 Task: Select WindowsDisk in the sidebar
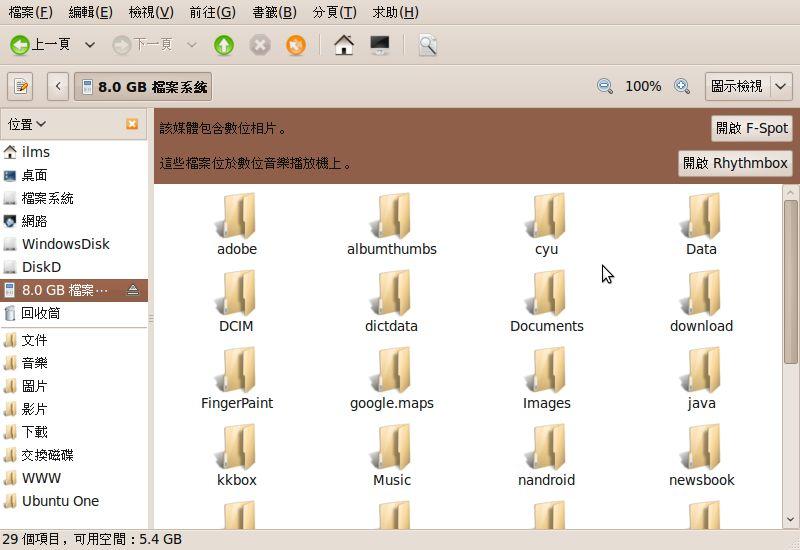pyautogui.click(x=65, y=244)
